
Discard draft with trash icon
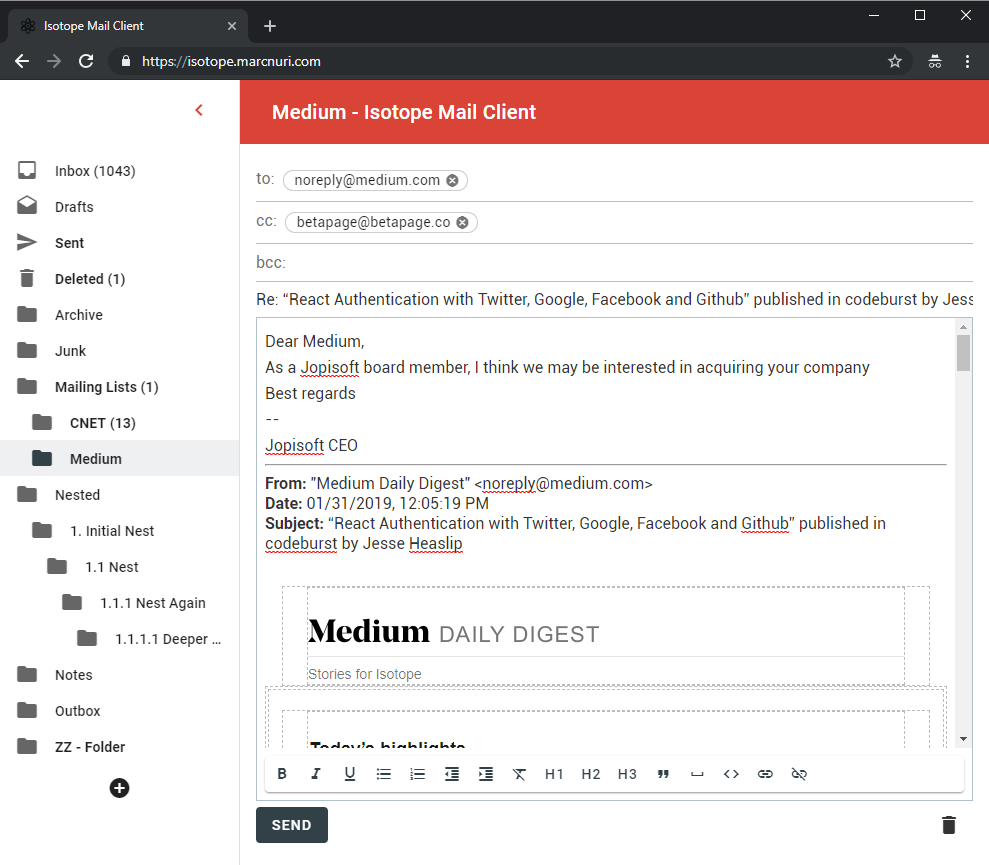tap(949, 825)
